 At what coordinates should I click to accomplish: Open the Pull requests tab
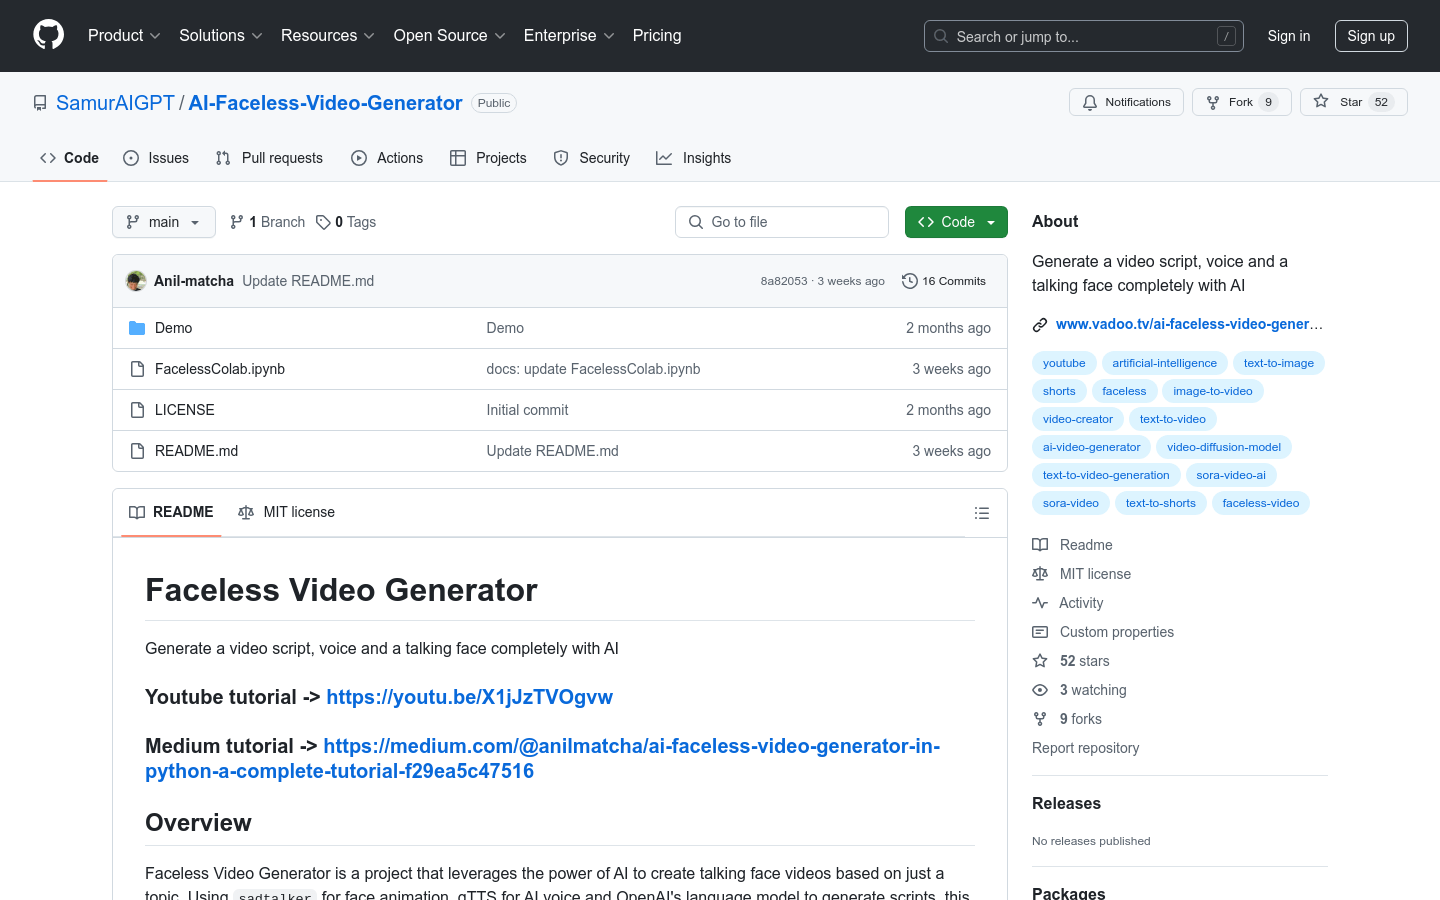pos(269,158)
